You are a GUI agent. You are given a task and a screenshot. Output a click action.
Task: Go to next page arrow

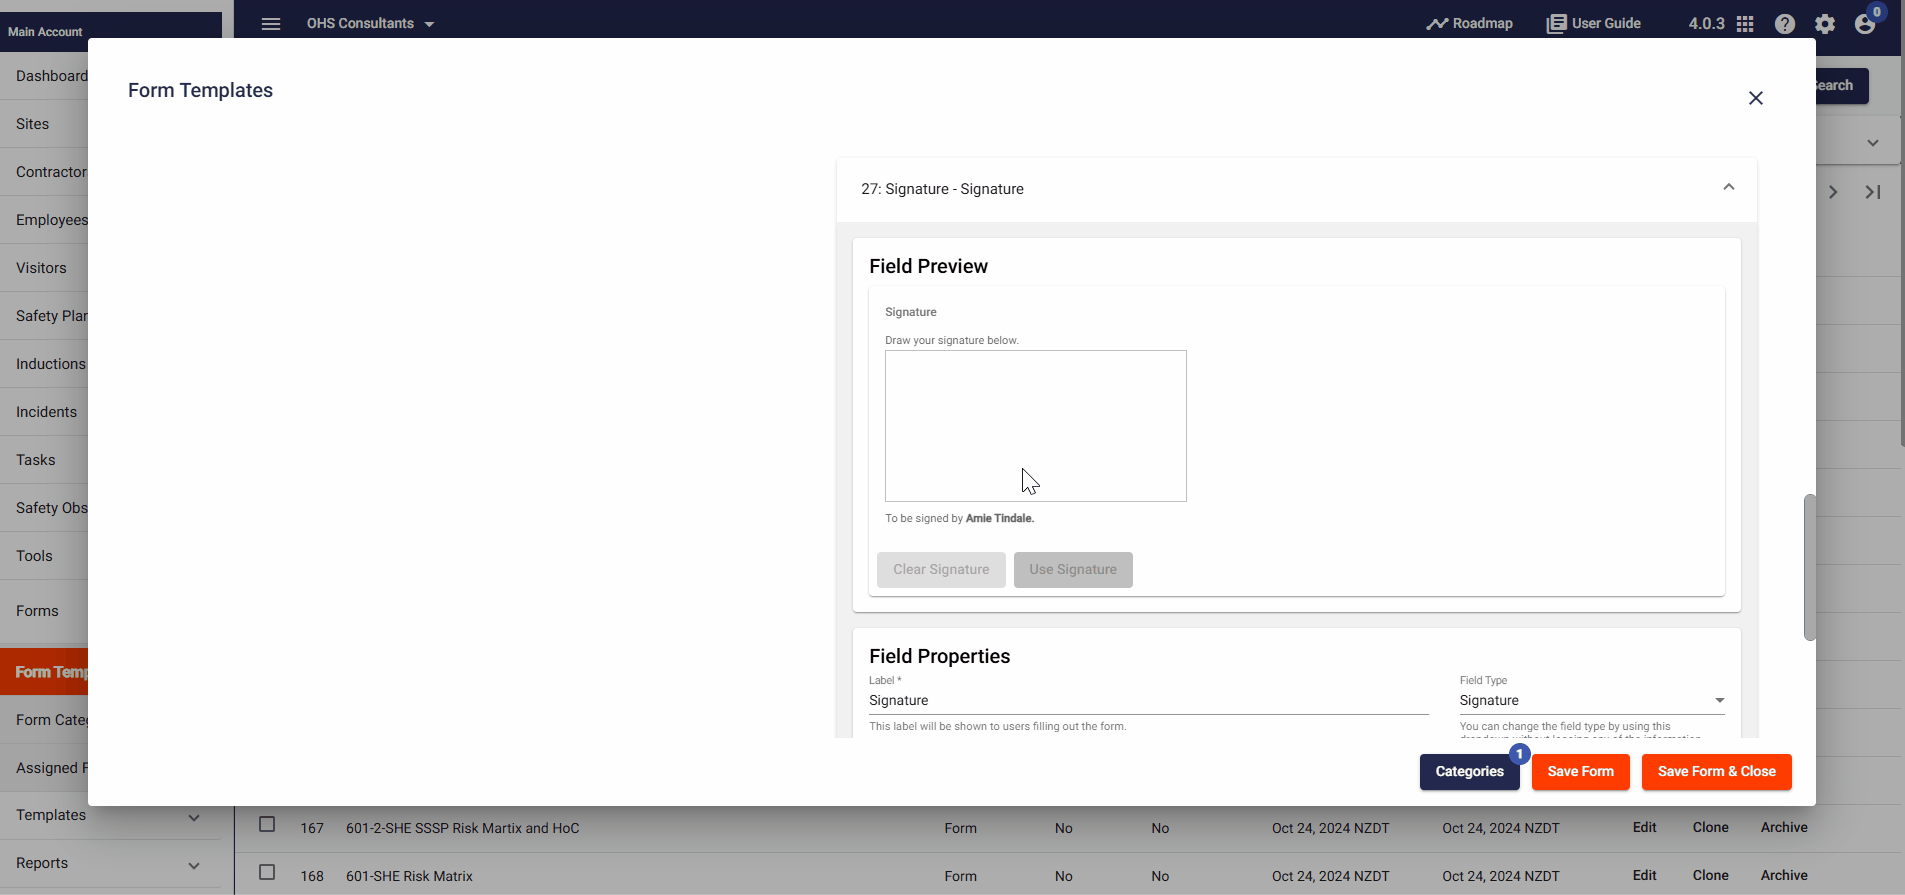click(1833, 192)
